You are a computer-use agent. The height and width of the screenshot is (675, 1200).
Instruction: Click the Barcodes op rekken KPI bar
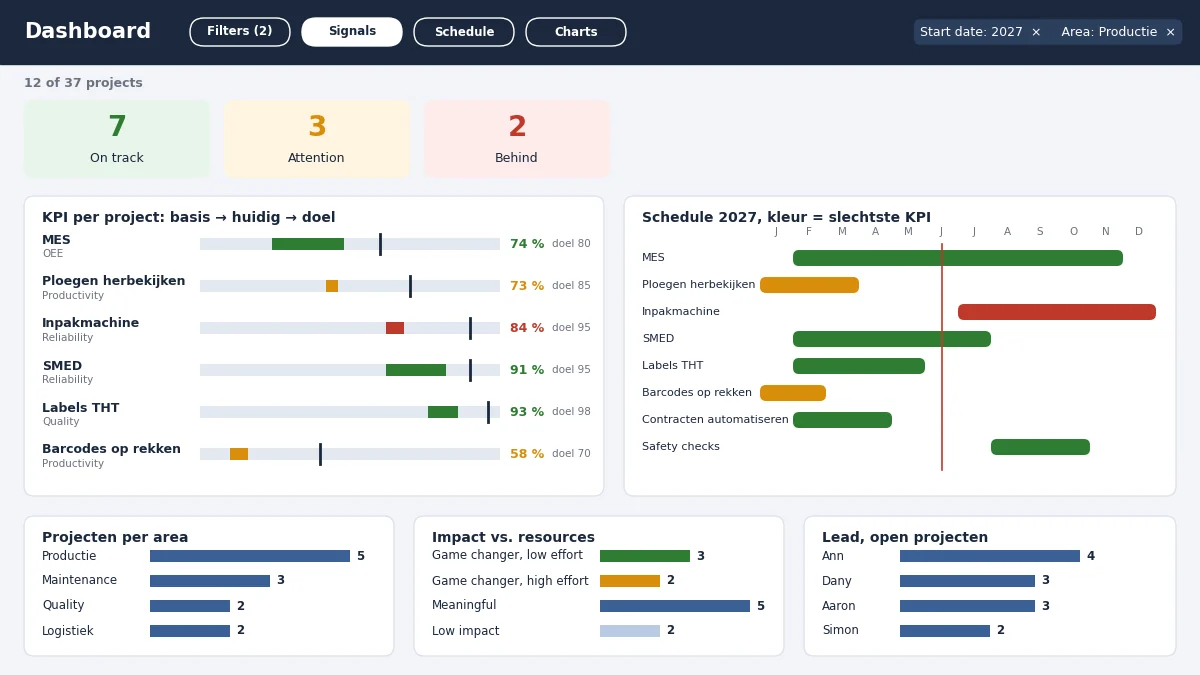click(x=350, y=454)
